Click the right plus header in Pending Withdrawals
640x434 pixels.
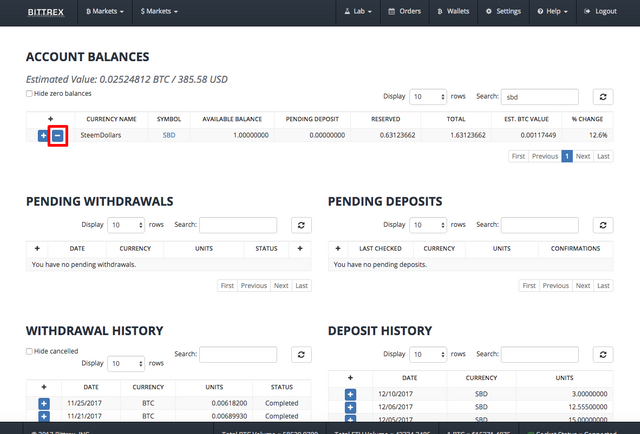[x=300, y=248]
